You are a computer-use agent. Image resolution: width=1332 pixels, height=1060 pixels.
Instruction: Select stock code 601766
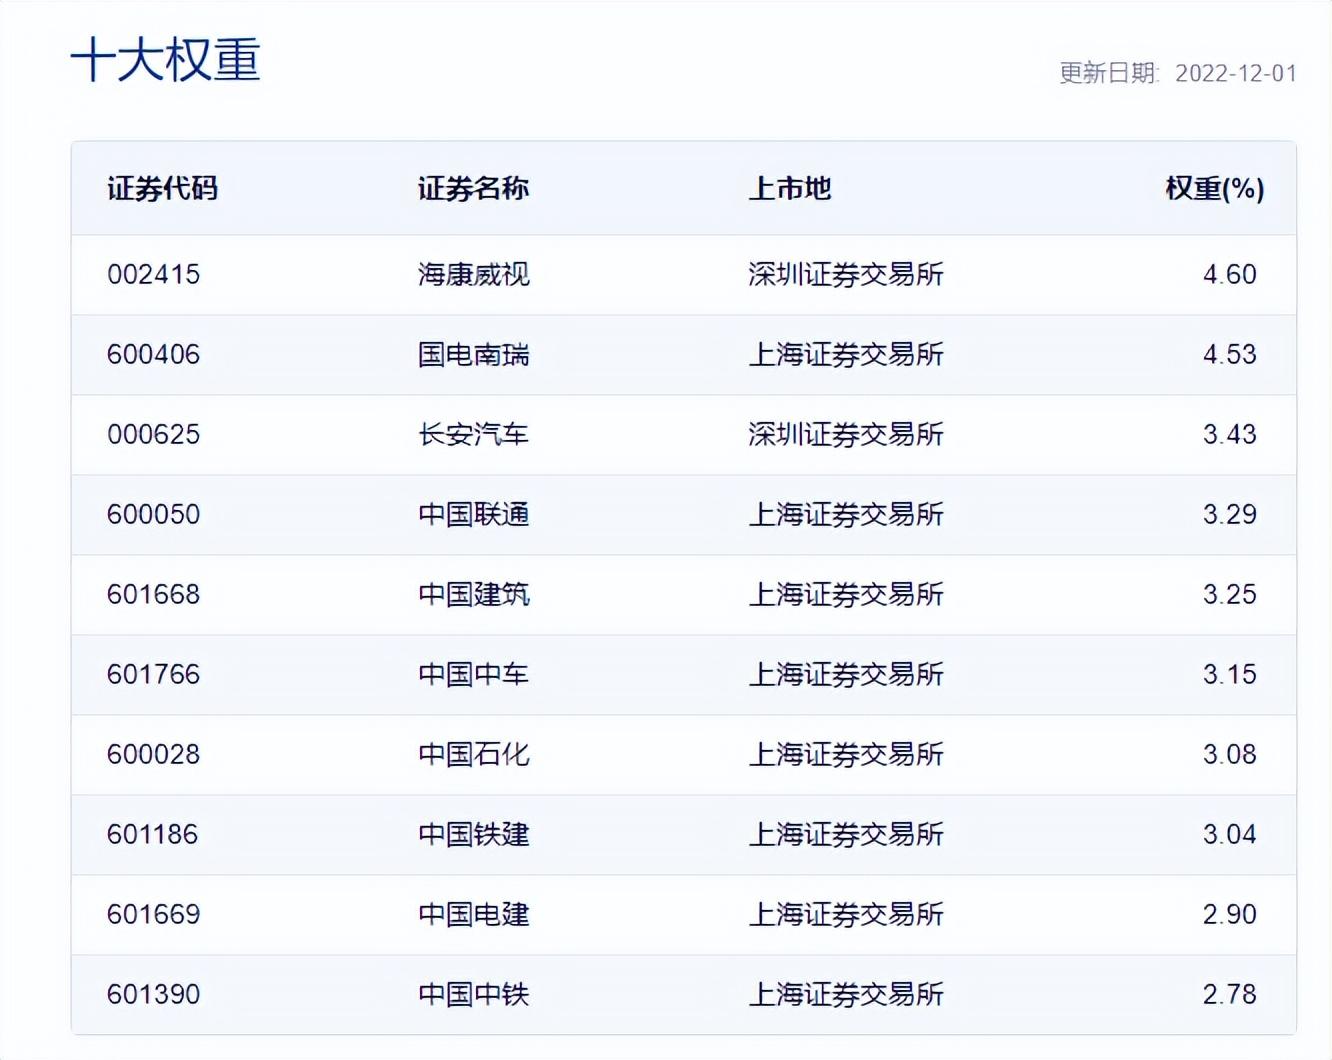154,674
